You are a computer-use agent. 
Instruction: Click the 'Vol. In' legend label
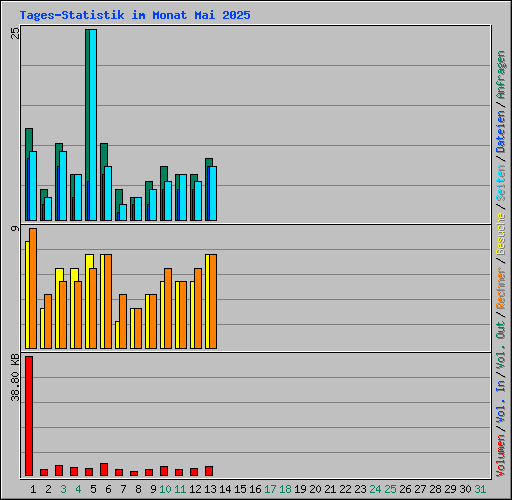coord(501,402)
